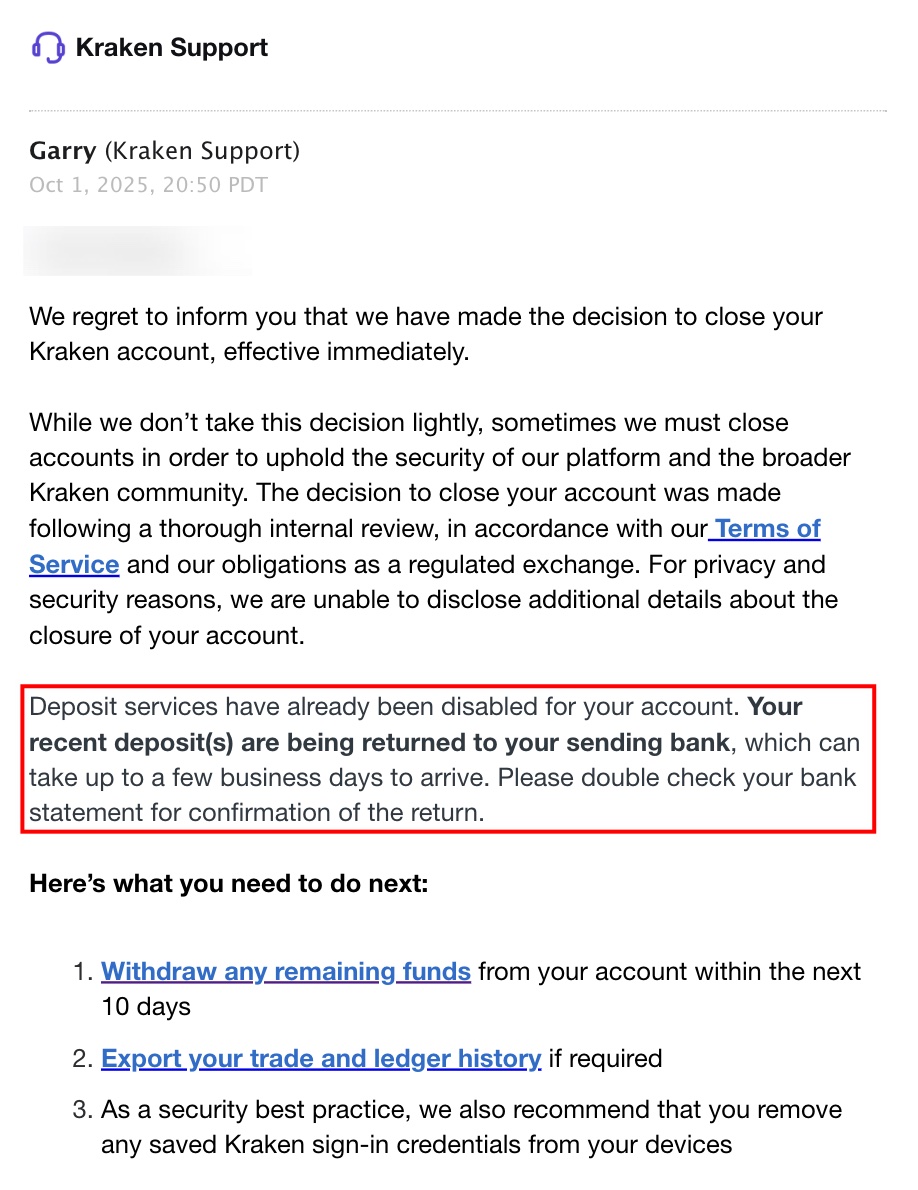Click the Deposit services have already been disabled sentence
The height and width of the screenshot is (1190, 918).
[x=384, y=707]
